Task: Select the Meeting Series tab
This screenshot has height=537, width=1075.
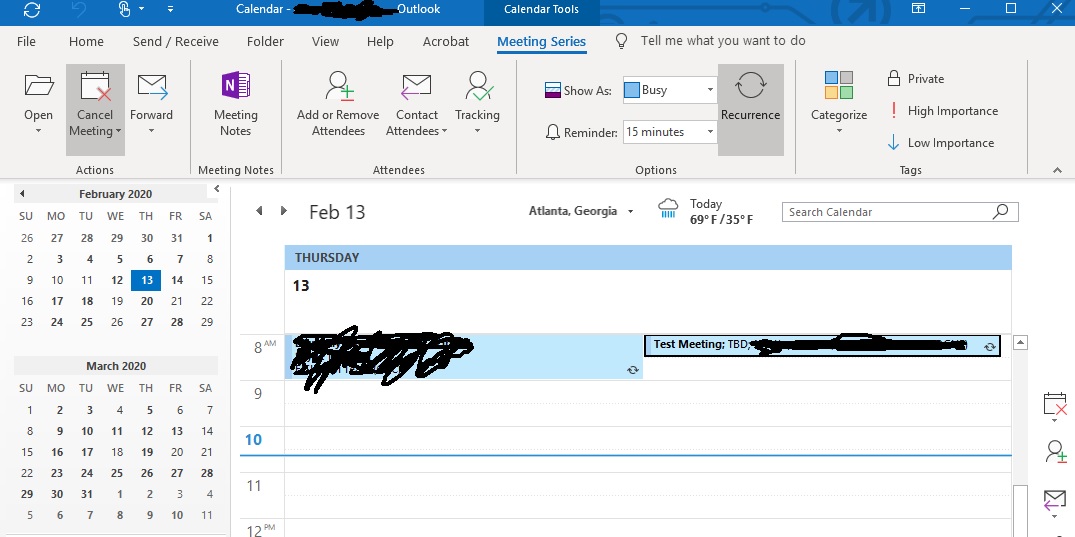Action: (x=542, y=41)
